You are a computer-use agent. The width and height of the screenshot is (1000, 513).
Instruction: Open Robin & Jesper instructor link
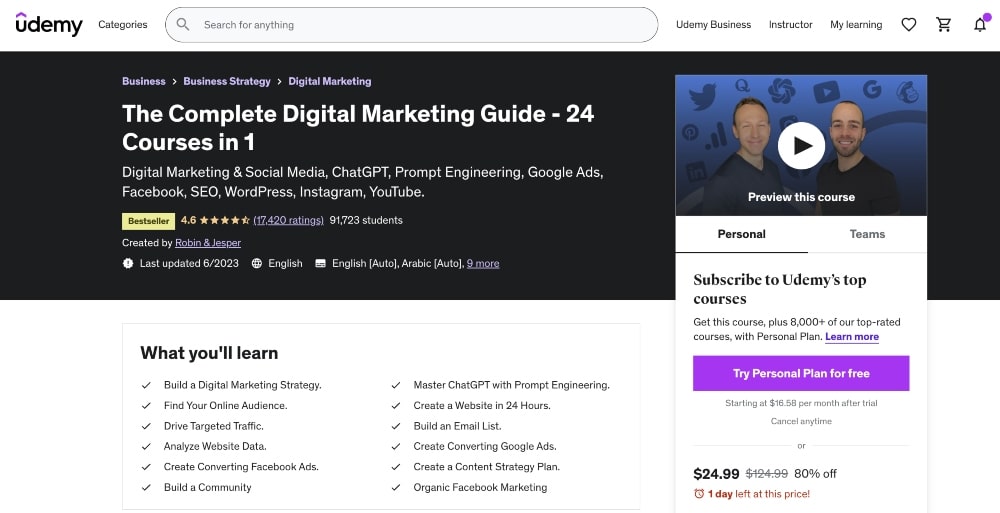(x=208, y=243)
